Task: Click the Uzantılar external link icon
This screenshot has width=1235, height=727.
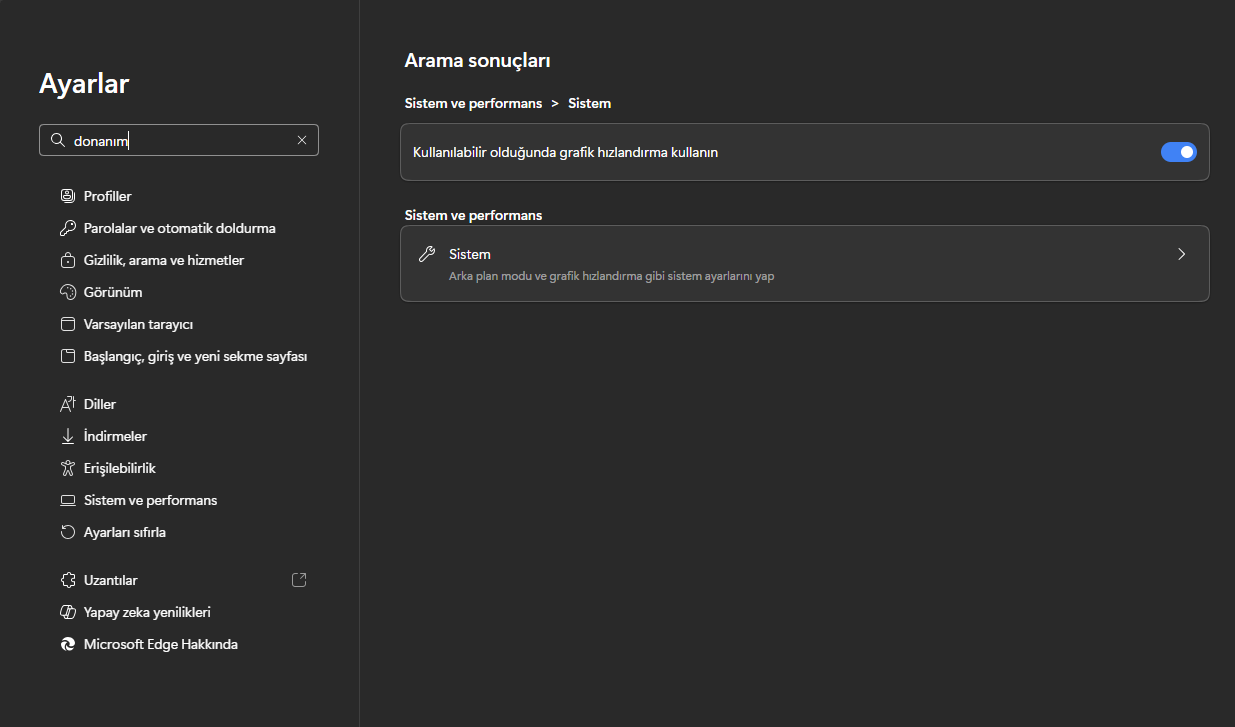Action: (299, 580)
